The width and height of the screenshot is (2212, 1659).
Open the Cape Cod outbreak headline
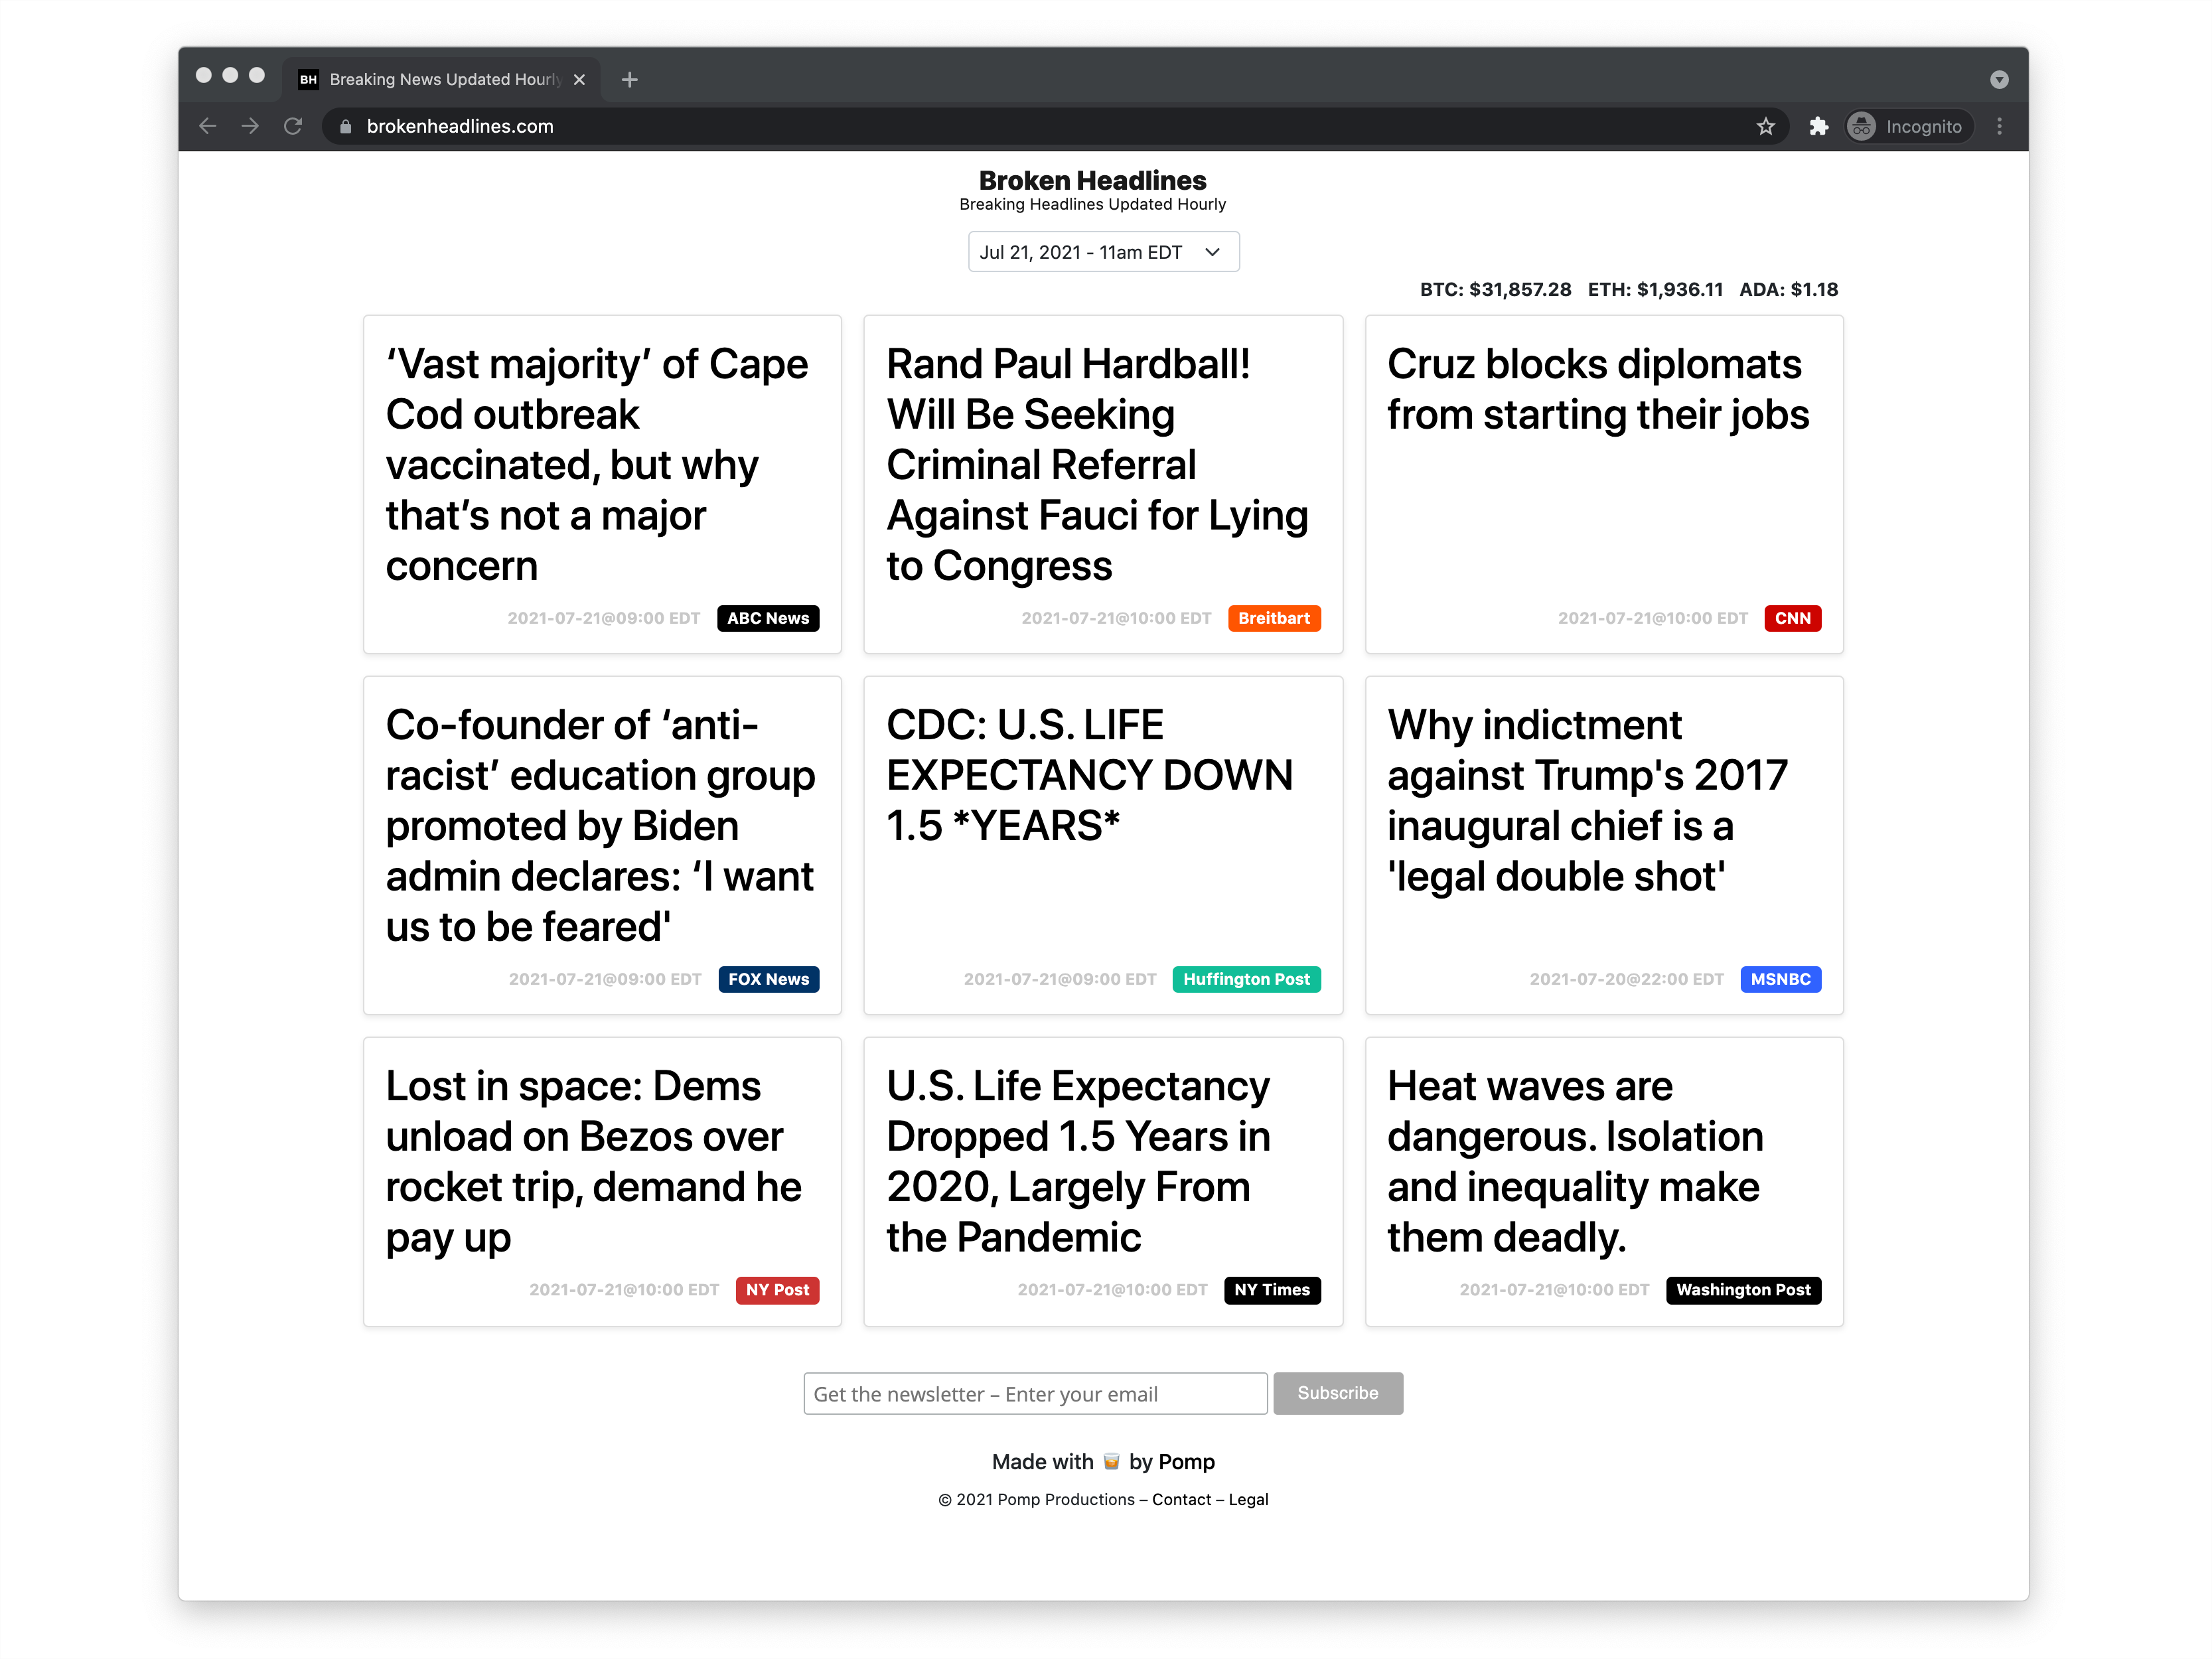tap(597, 465)
